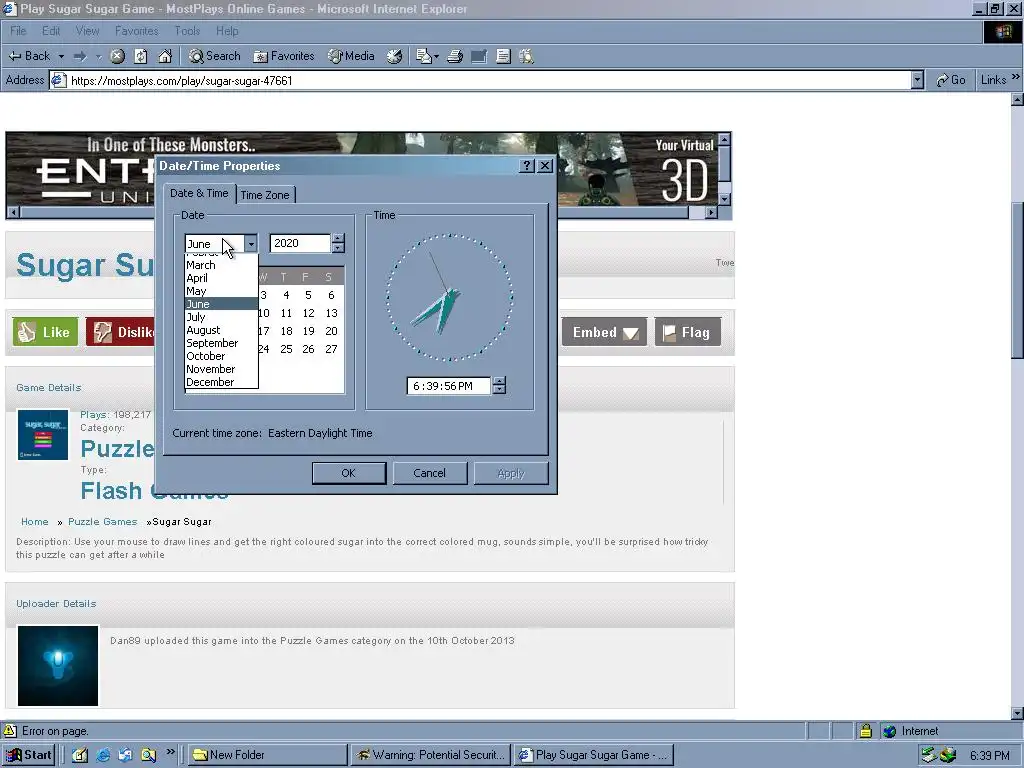Switch to Warning: Potential Security taskbar button

click(430, 755)
